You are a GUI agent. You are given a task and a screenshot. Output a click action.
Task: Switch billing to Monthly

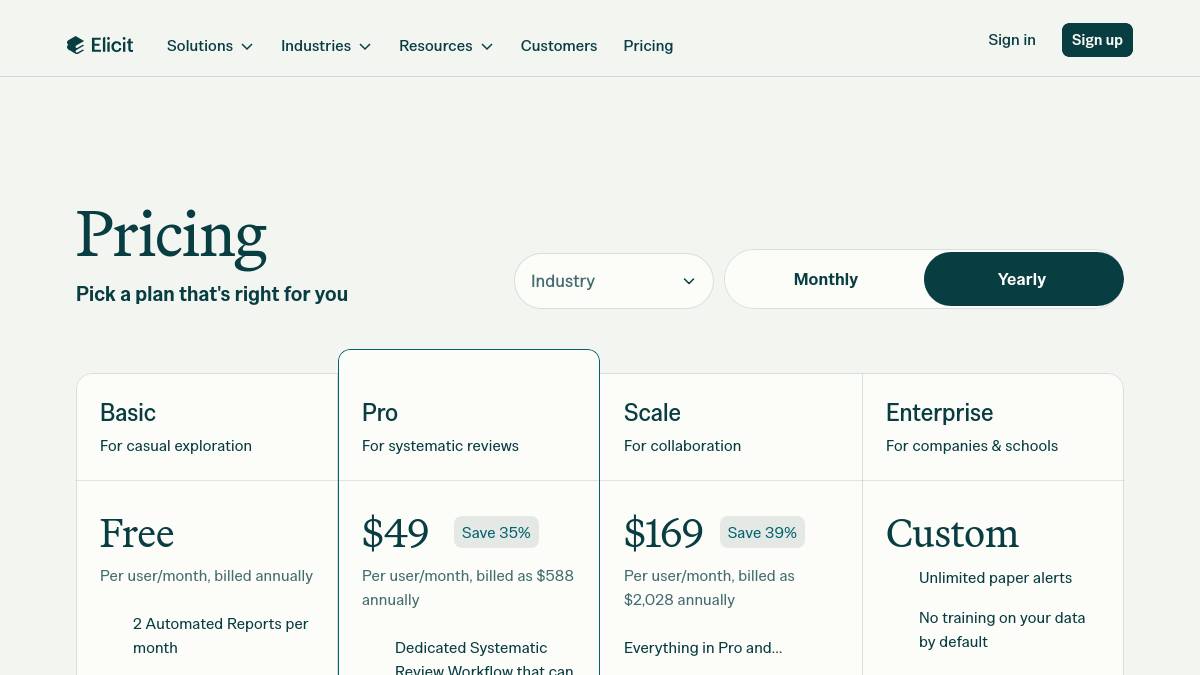coord(825,279)
